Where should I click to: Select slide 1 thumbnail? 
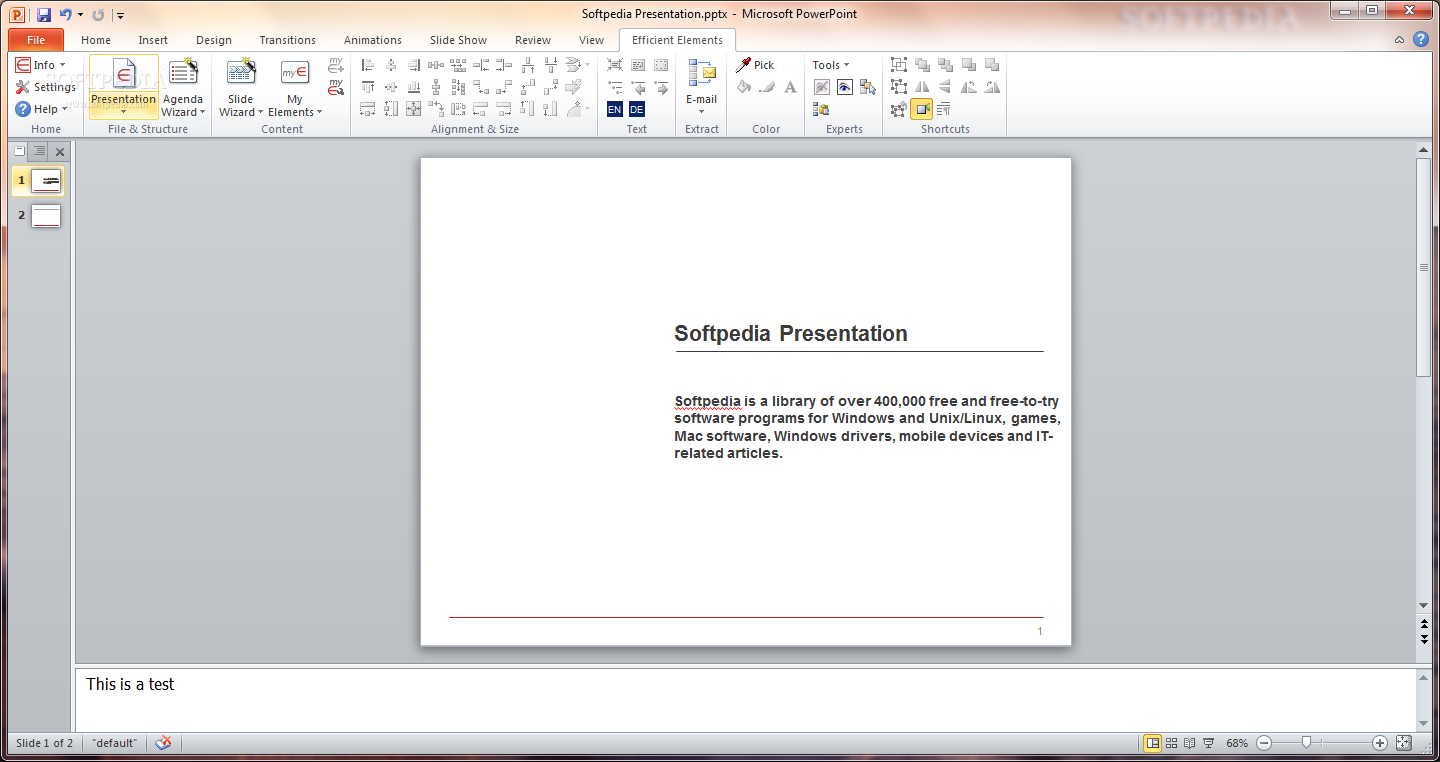point(46,181)
